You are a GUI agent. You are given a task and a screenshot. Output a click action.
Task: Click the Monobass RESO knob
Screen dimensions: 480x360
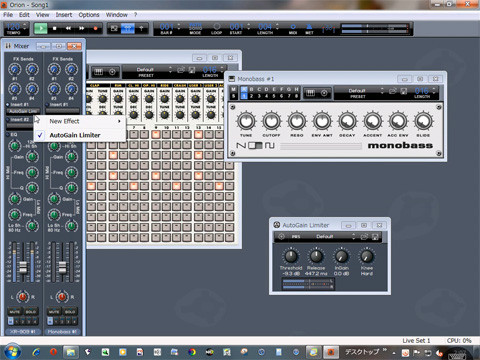click(x=297, y=121)
